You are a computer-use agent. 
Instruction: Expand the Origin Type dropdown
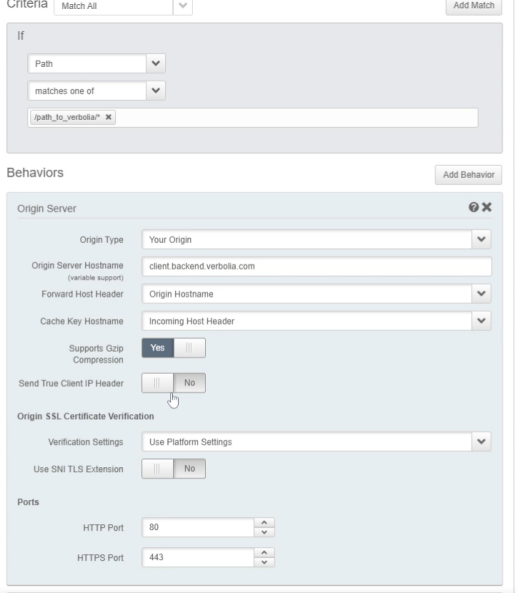click(316, 239)
